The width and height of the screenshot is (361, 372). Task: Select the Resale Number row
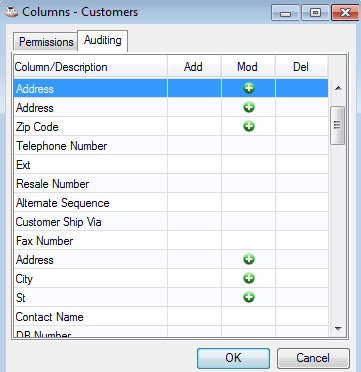[171, 184]
